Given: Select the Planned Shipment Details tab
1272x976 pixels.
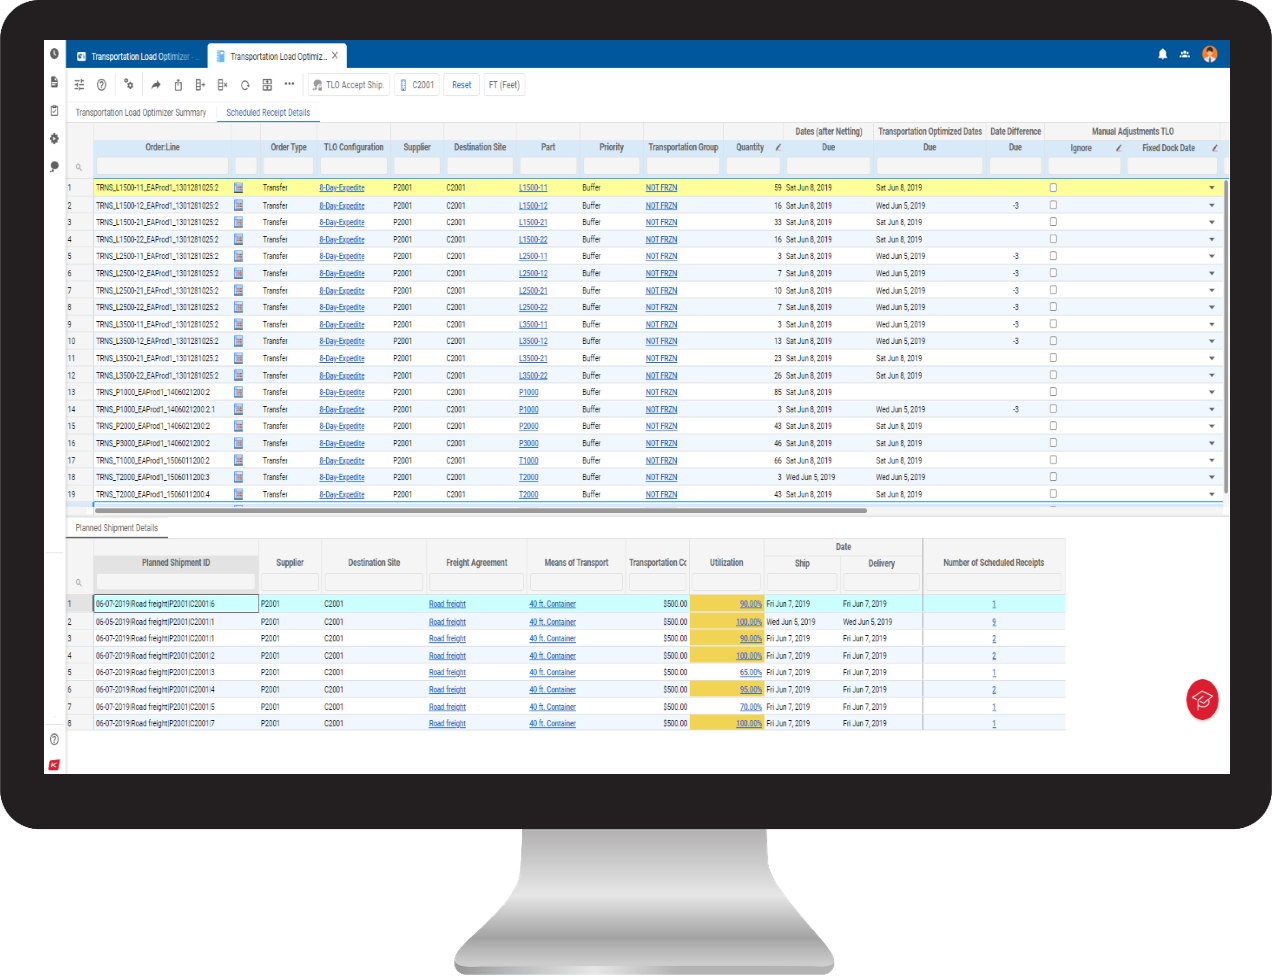Looking at the screenshot, I should coord(116,527).
